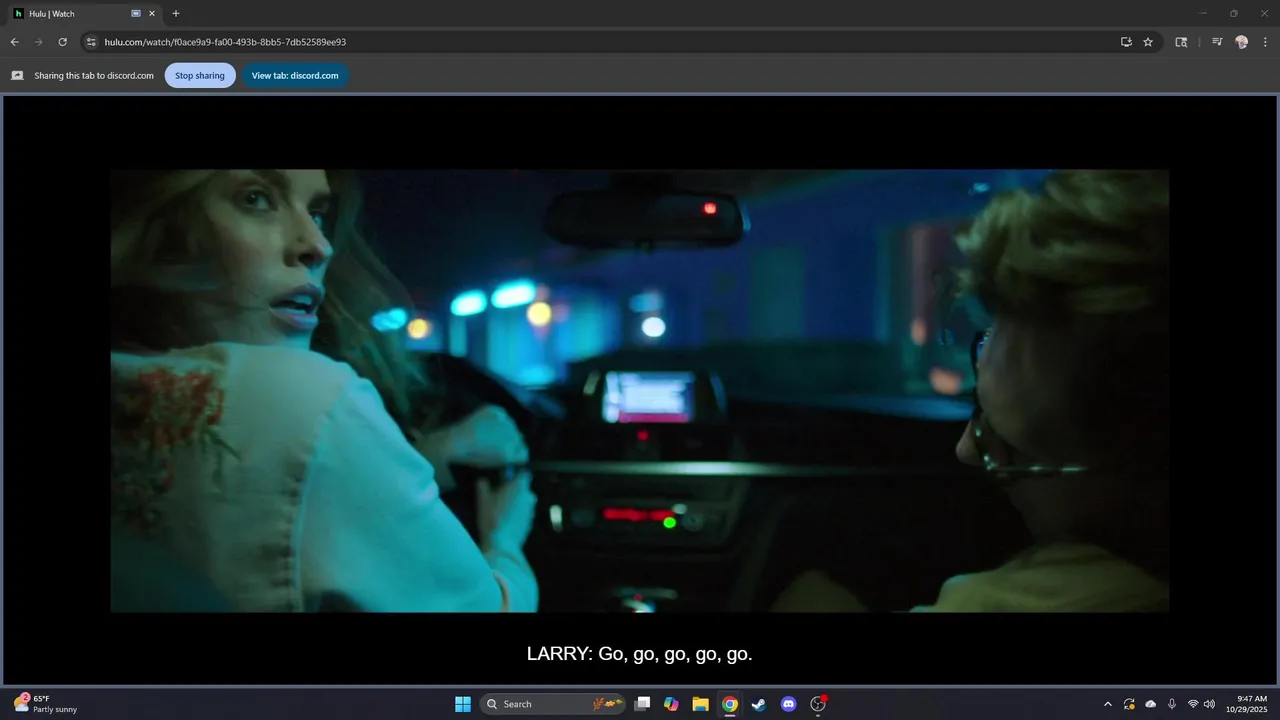Open the Chrome three-dot menu

(1265, 42)
